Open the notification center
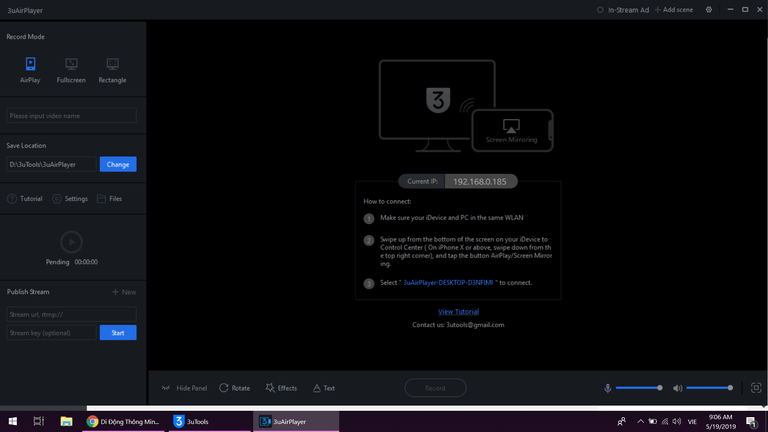The height and width of the screenshot is (432, 768). click(751, 421)
